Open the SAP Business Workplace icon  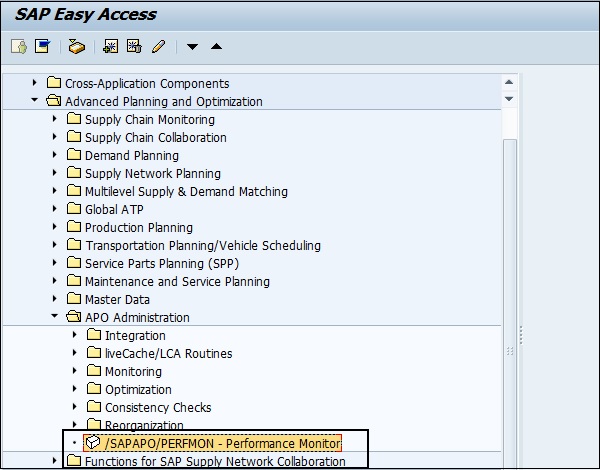[77, 47]
